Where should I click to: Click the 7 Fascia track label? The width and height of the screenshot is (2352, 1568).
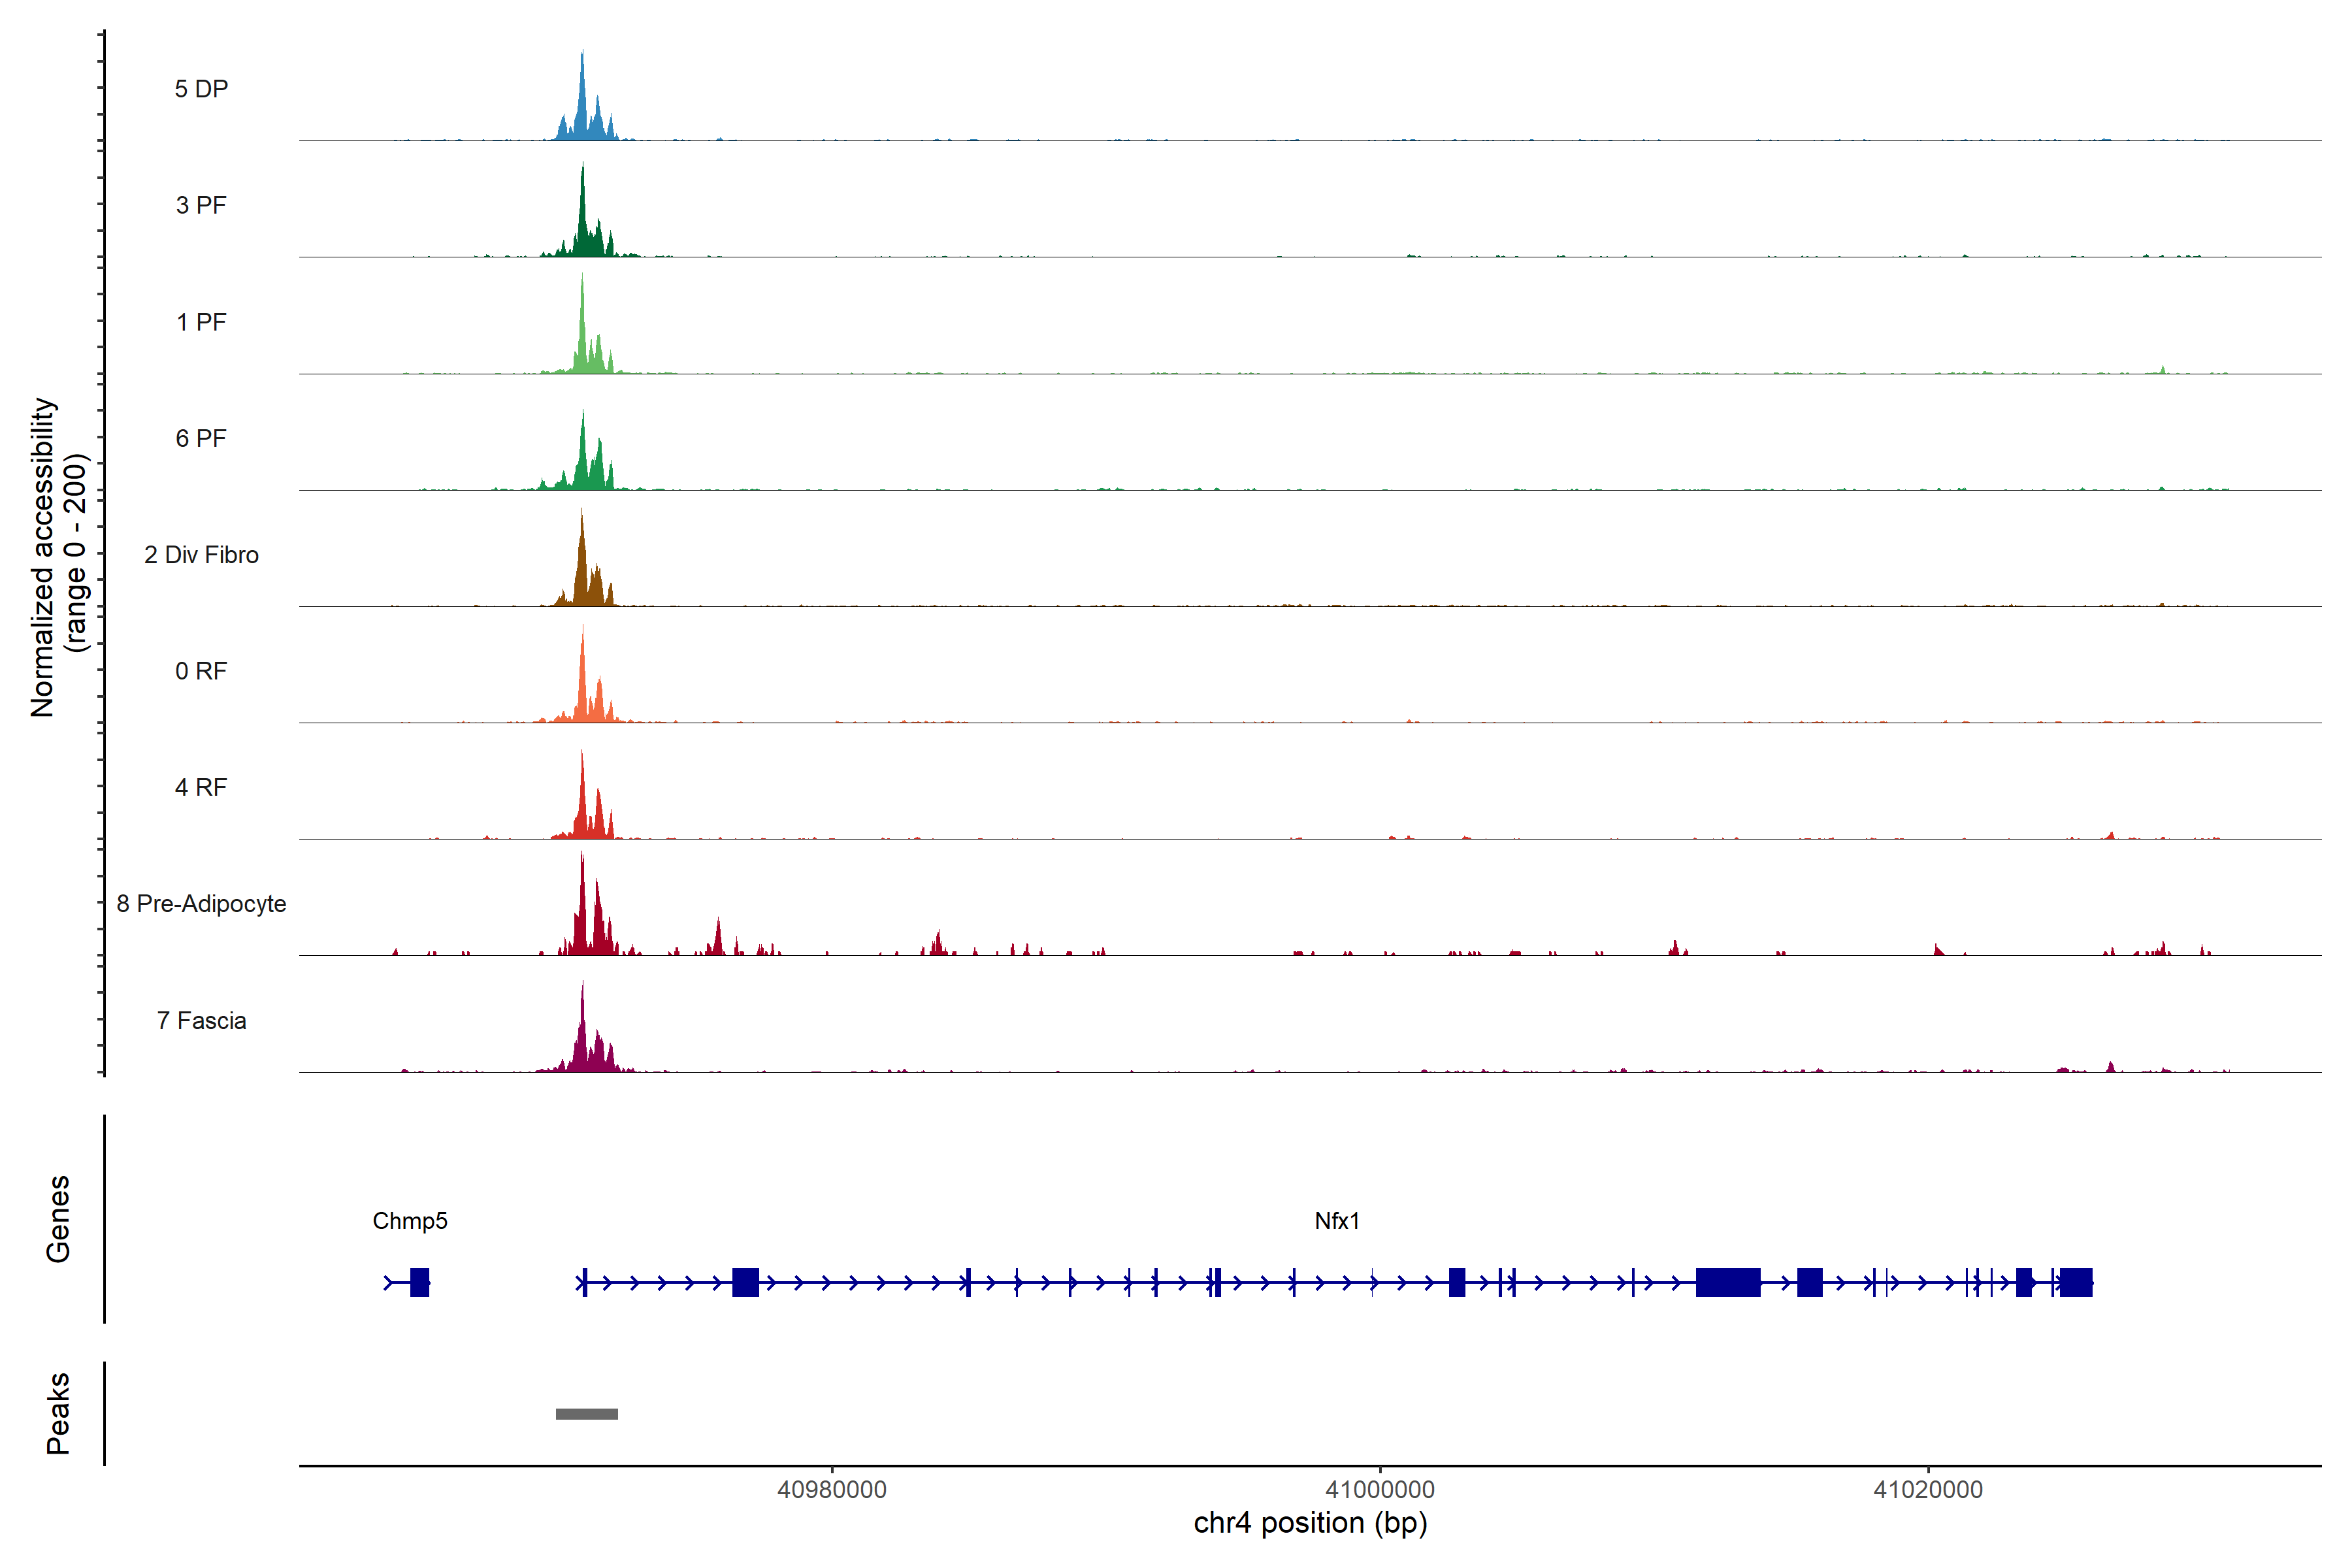(x=201, y=1020)
